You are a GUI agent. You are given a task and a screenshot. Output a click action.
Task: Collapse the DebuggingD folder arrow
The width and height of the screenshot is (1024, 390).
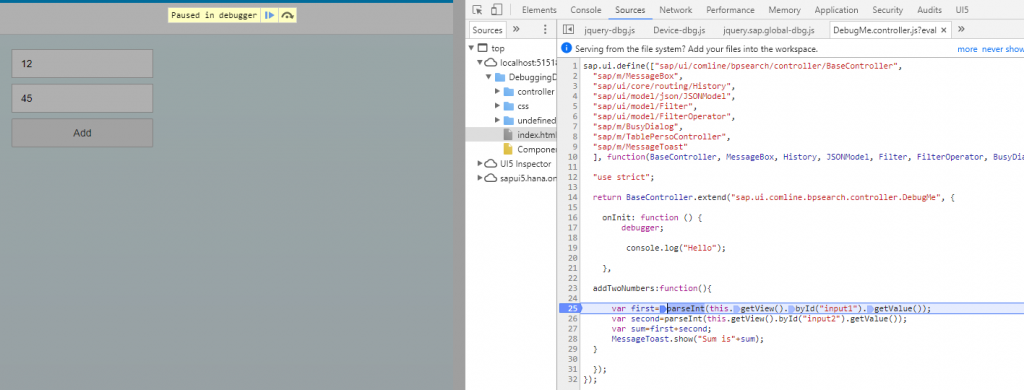tap(488, 77)
